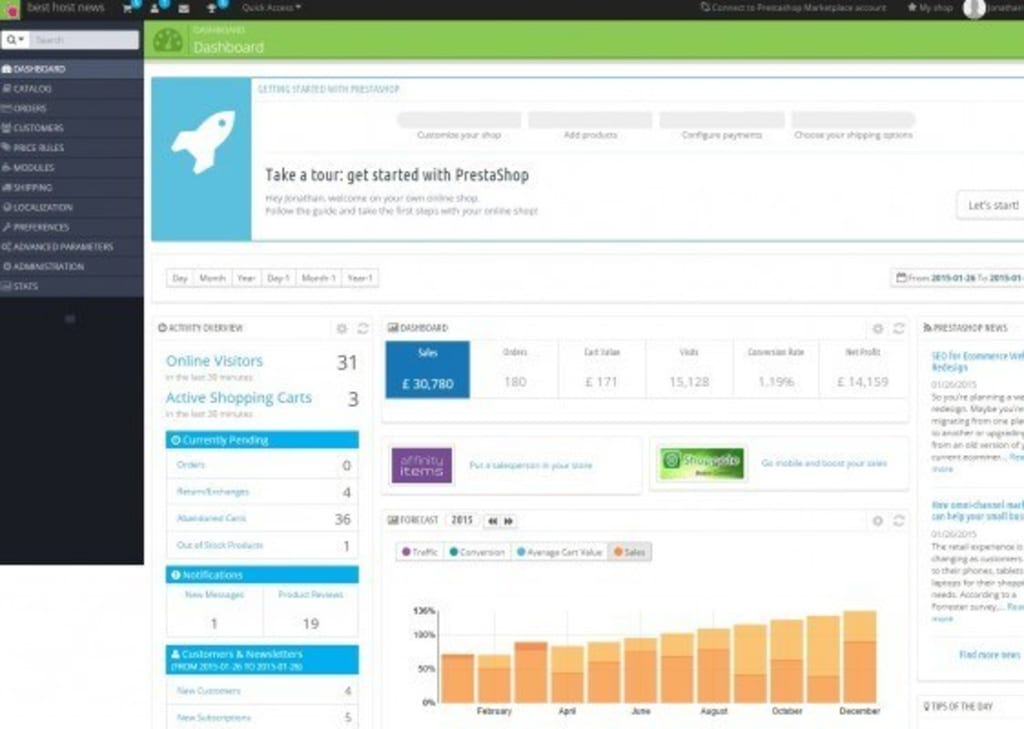This screenshot has height=729, width=1024.
Task: Focus the sidebar Search field
Action: [84, 40]
